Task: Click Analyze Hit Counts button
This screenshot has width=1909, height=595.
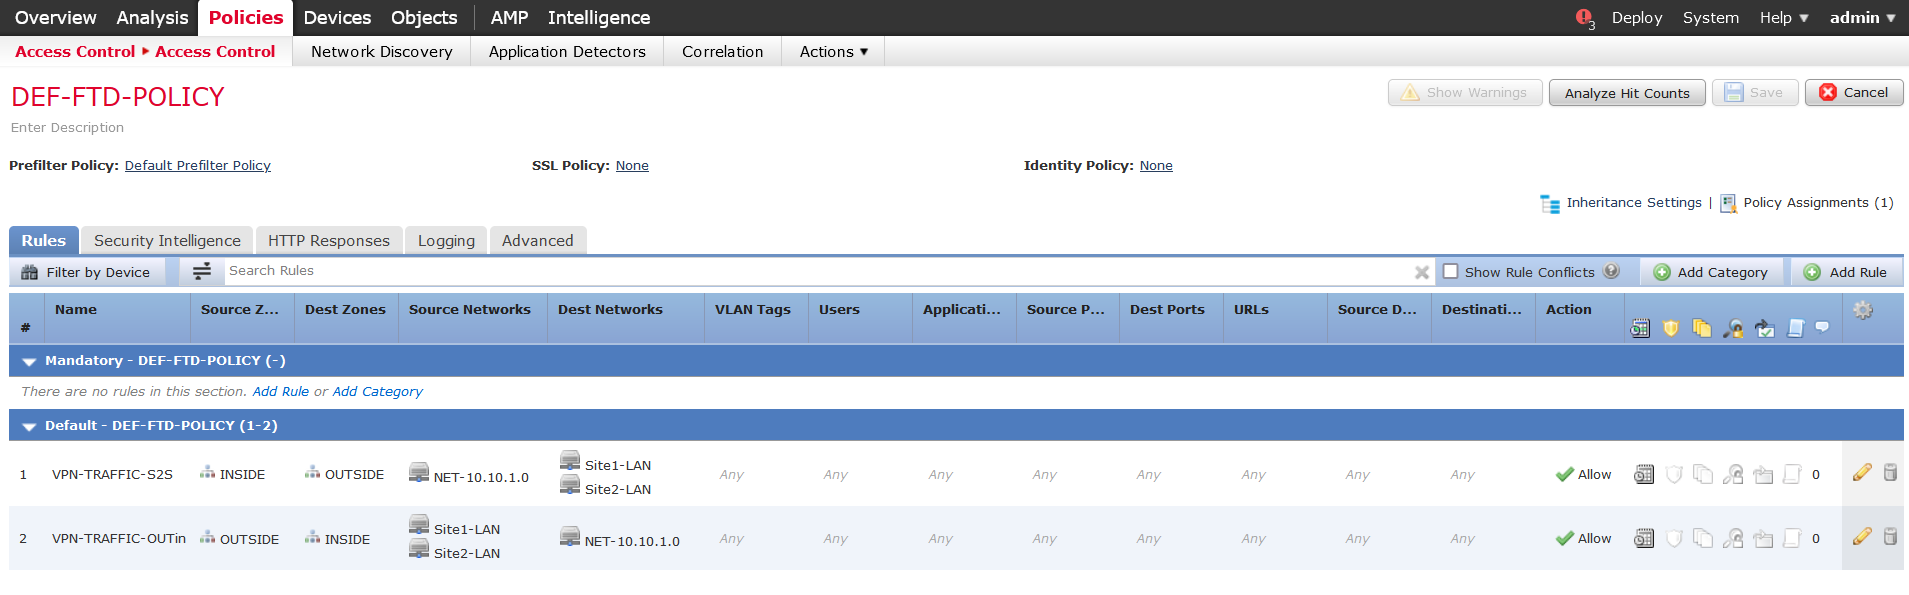Action: click(x=1626, y=93)
